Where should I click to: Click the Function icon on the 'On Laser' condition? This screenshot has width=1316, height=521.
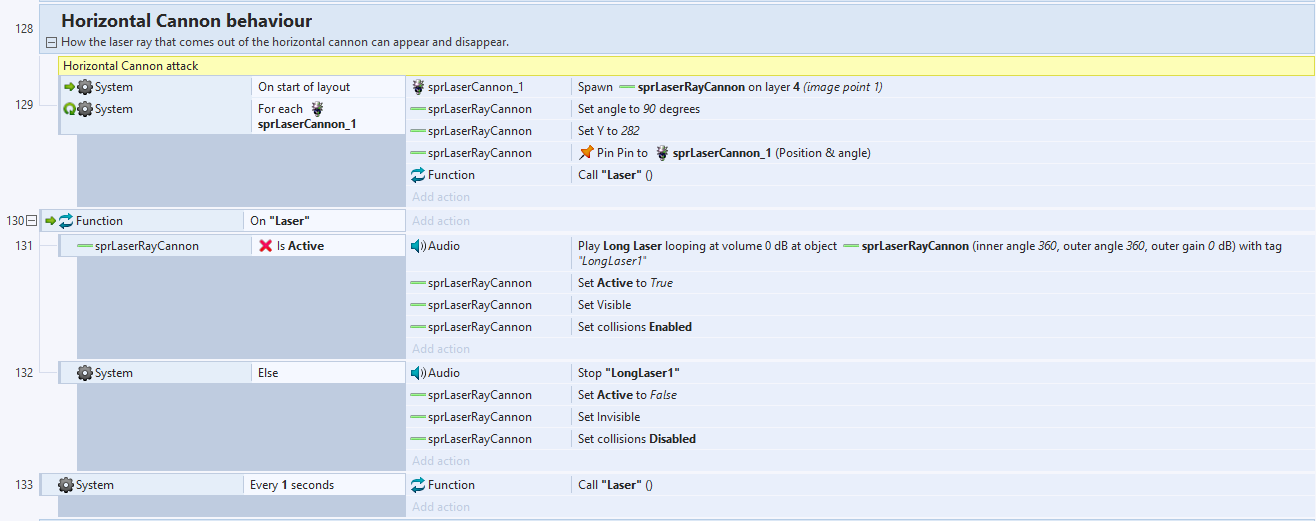tap(66, 221)
